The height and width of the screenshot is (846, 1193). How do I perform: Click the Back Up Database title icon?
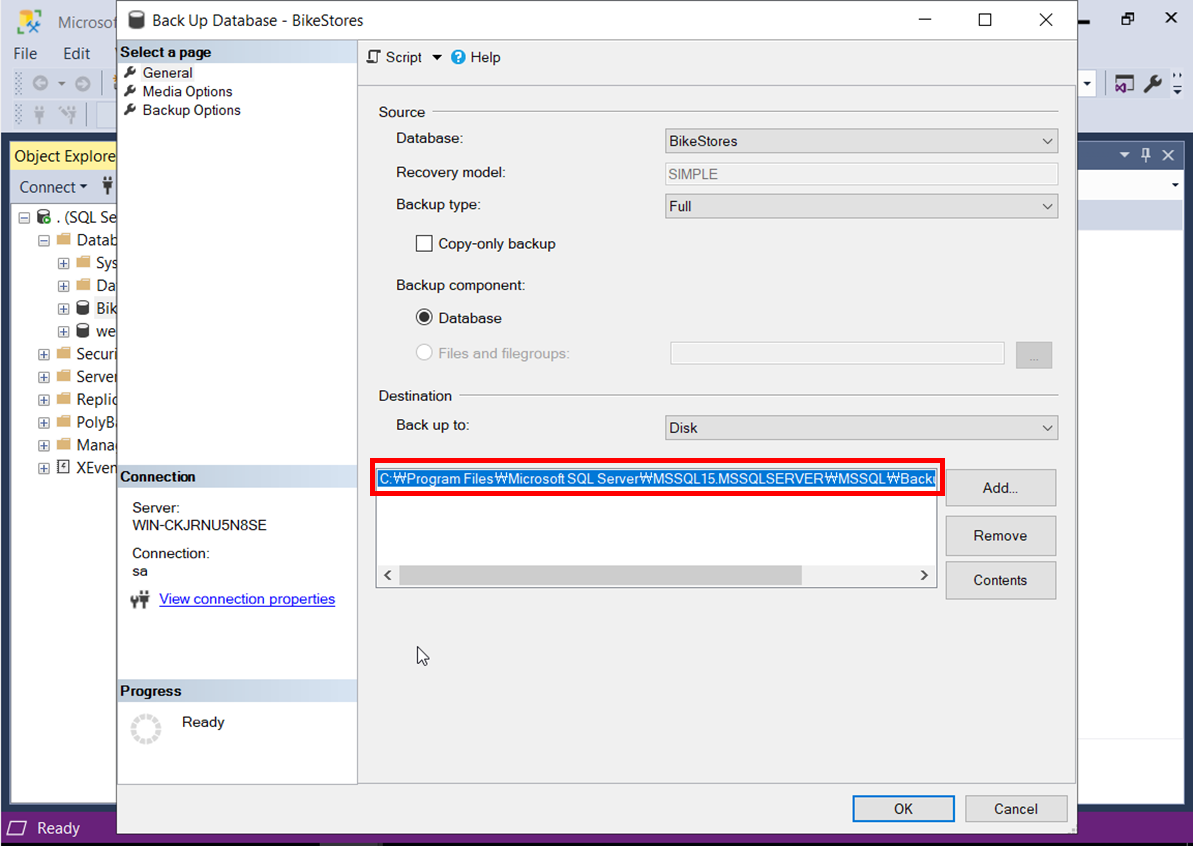pos(136,21)
